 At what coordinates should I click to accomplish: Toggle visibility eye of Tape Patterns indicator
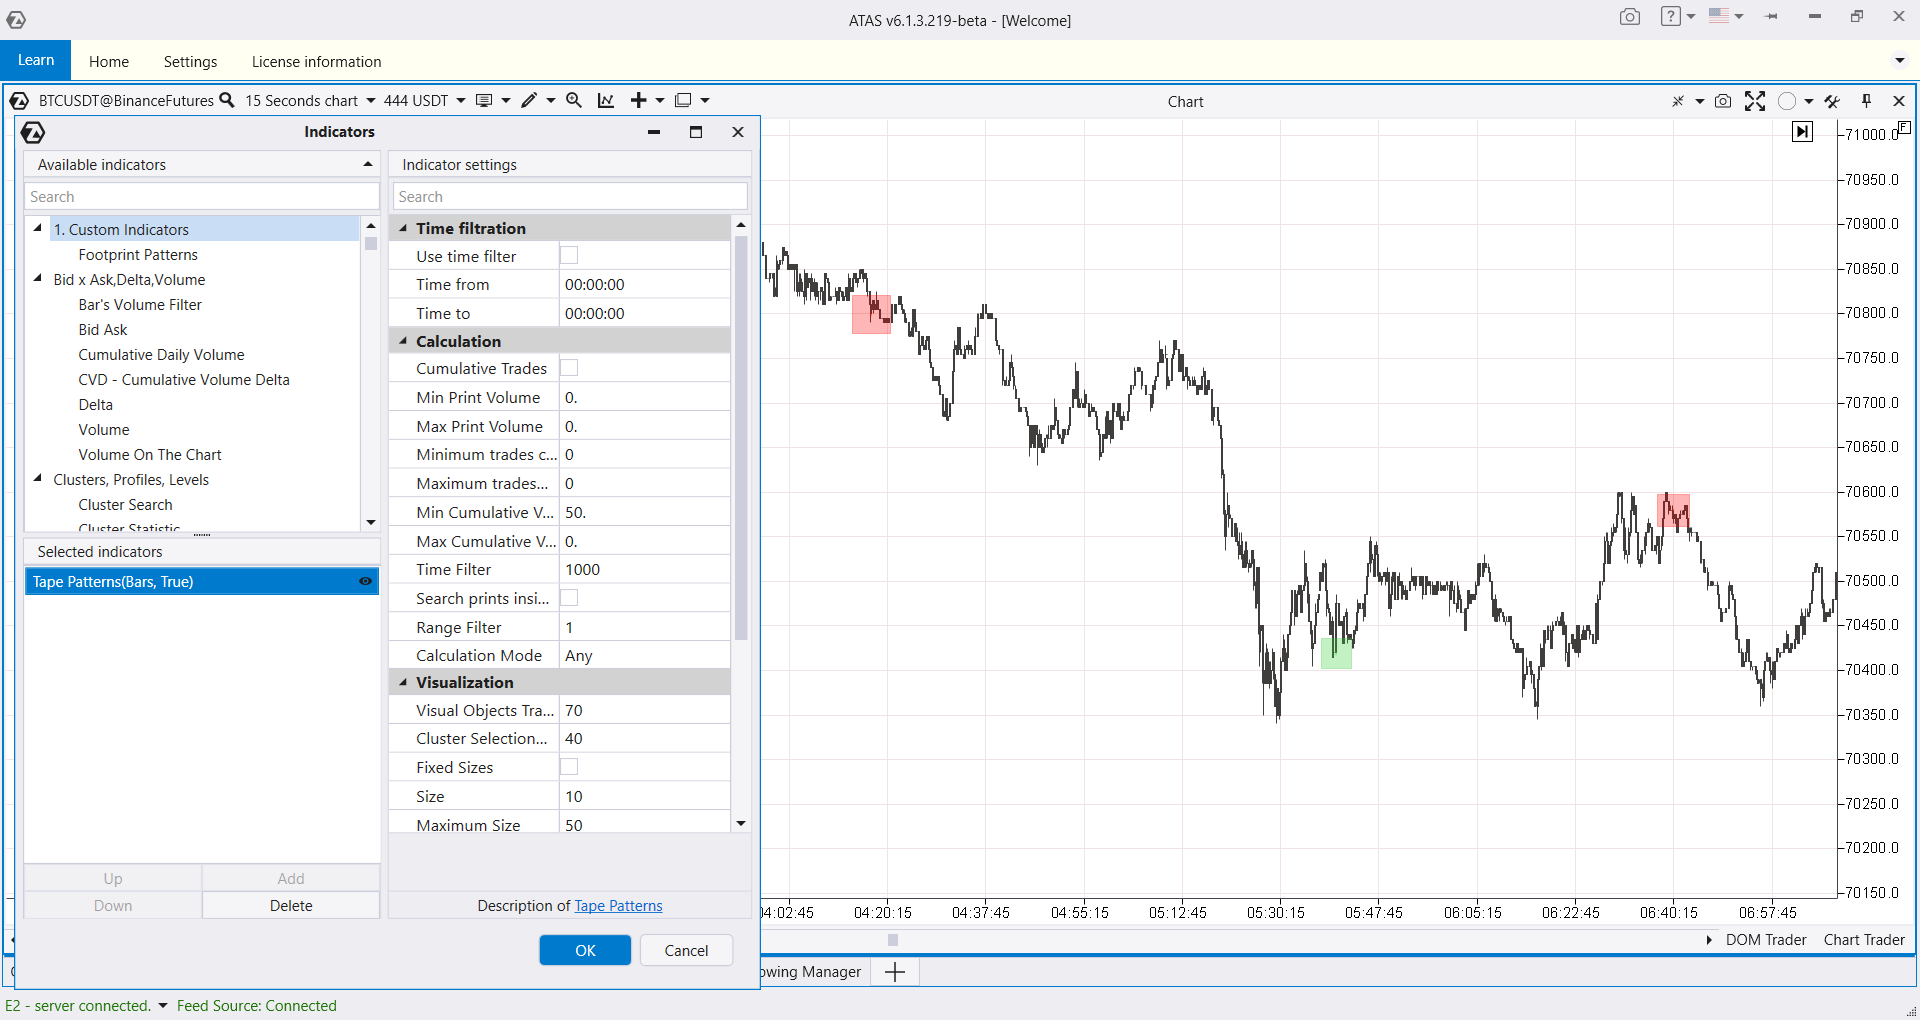point(365,582)
